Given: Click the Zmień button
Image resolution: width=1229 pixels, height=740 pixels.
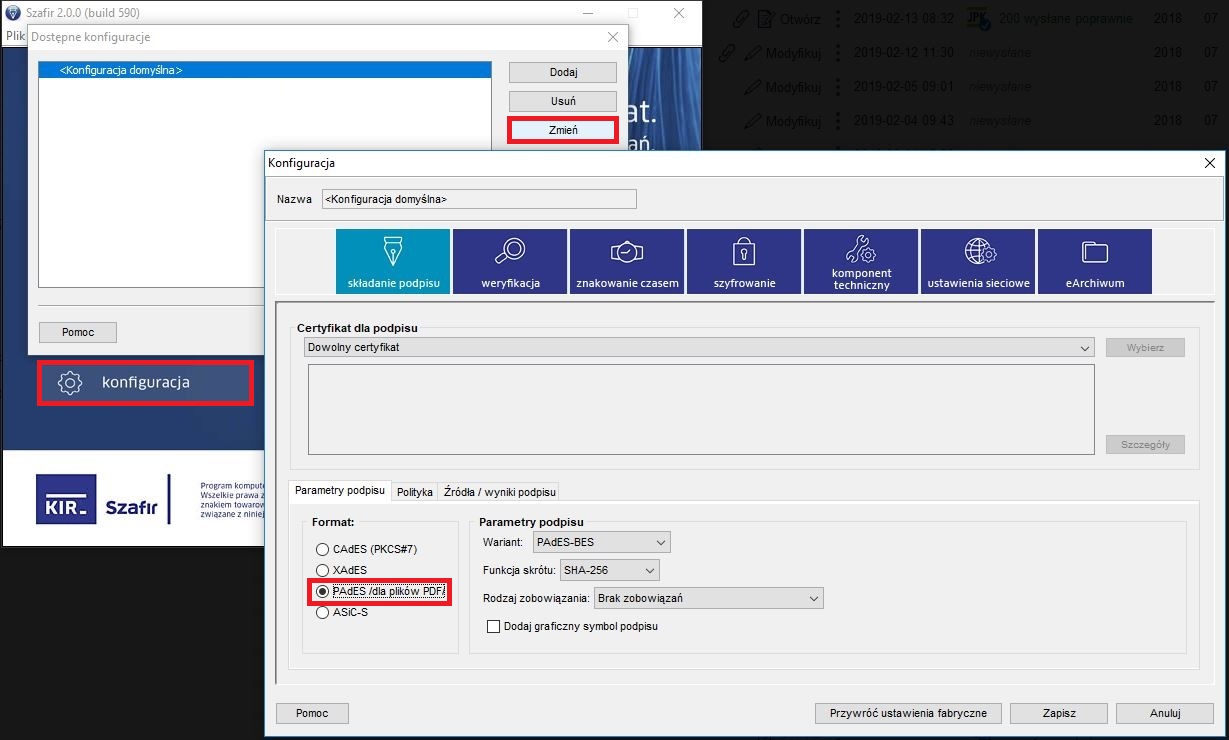Looking at the screenshot, I should (x=563, y=130).
